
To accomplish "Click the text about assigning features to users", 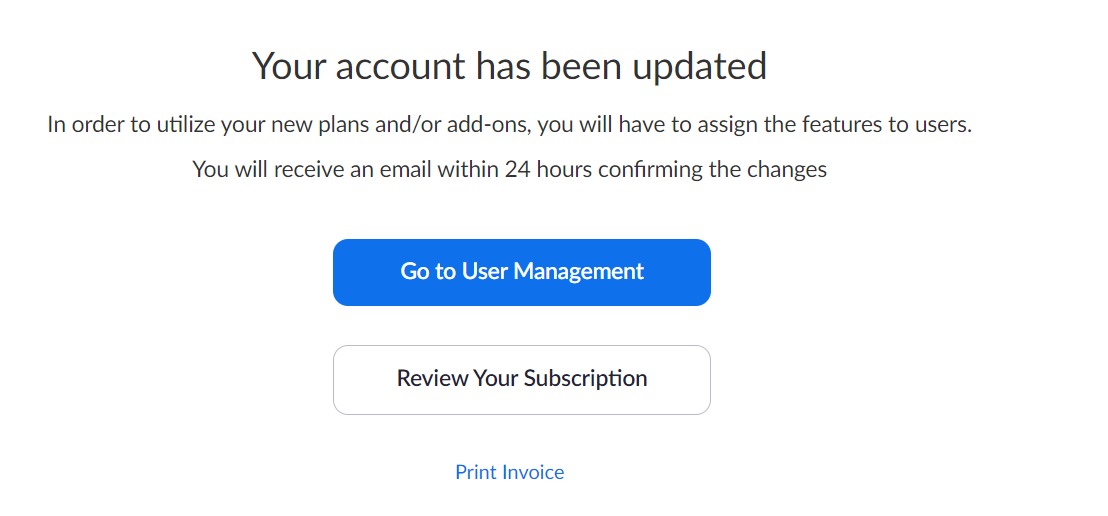I will point(509,125).
